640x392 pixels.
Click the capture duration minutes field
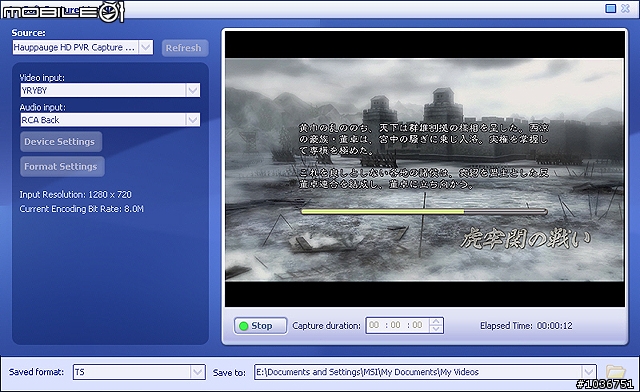(x=396, y=325)
